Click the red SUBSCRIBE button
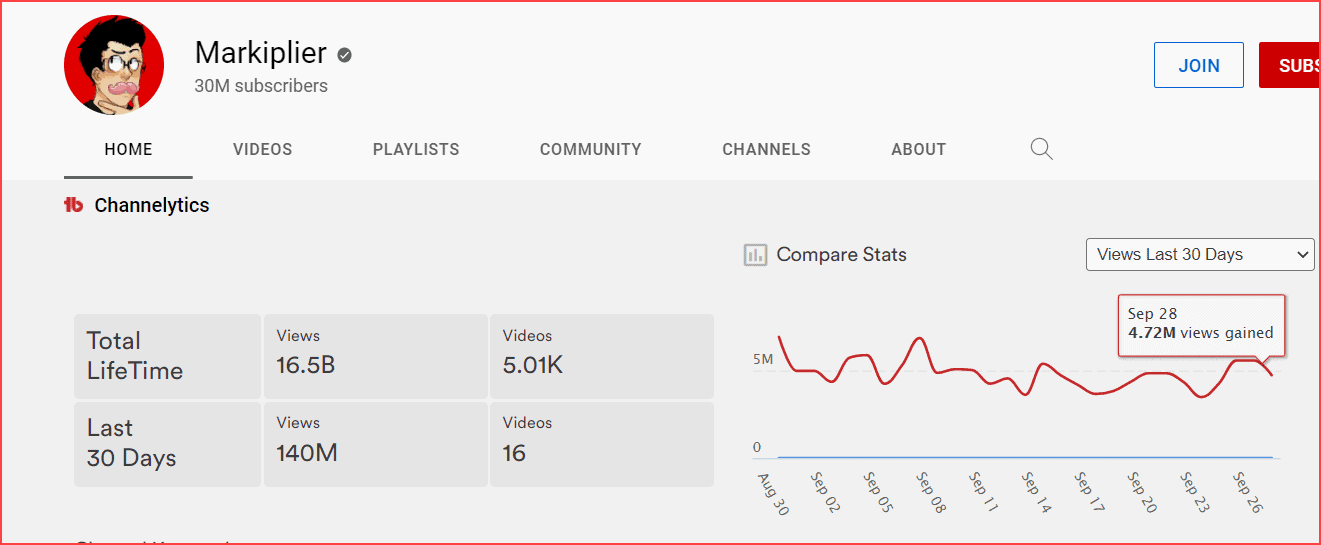This screenshot has width=1321, height=545. pos(1290,65)
